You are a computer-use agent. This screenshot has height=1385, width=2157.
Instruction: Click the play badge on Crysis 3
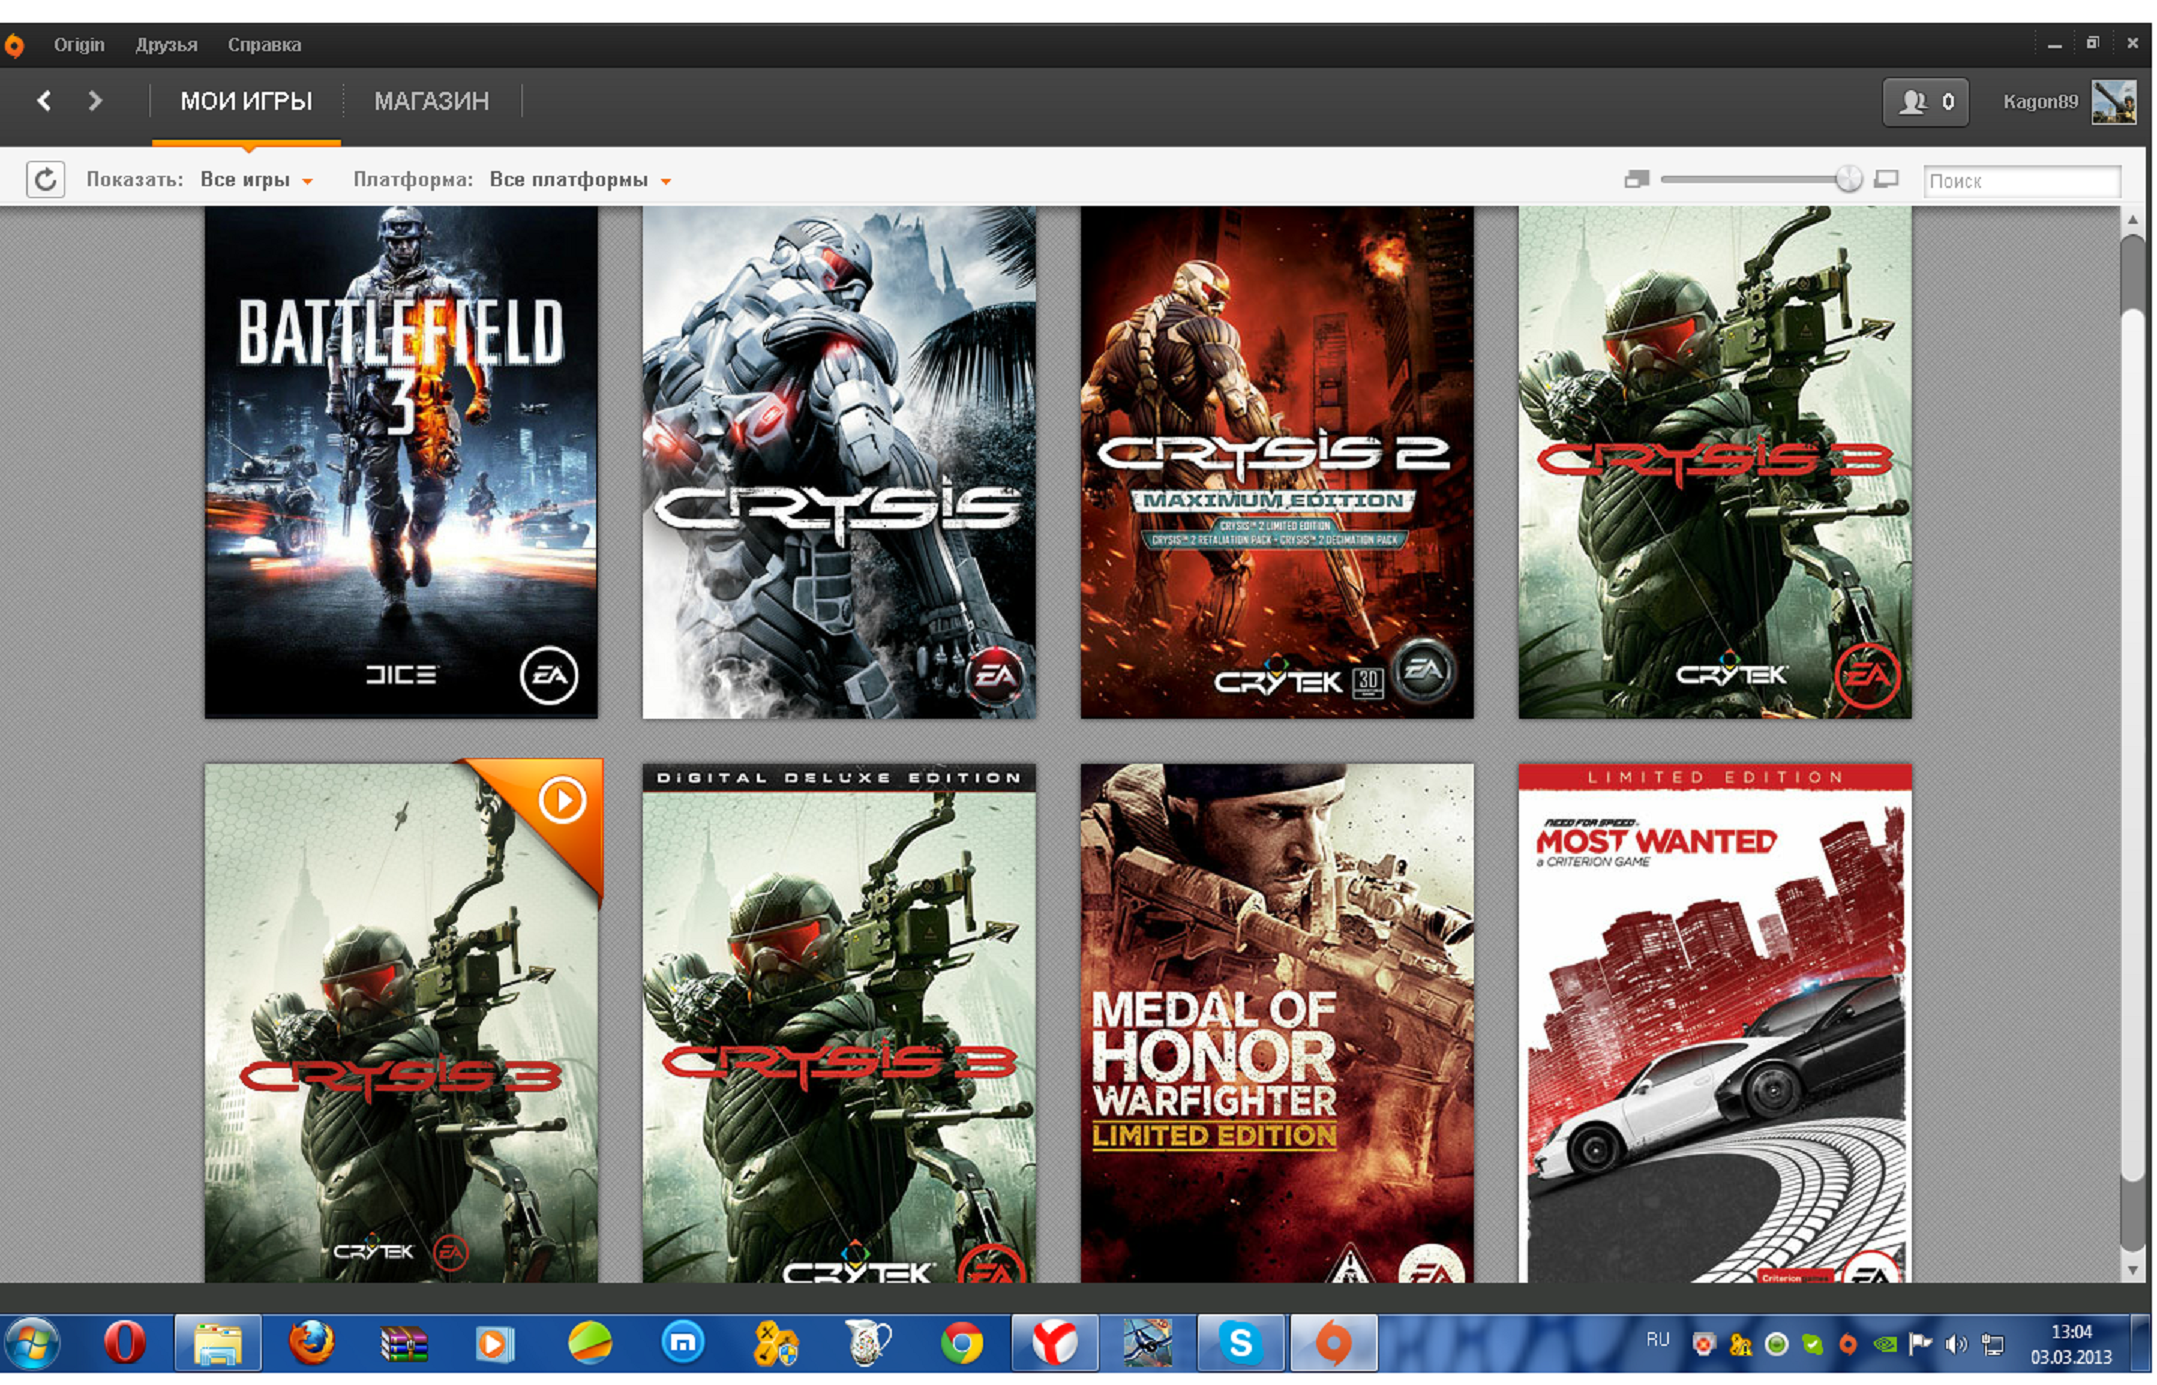click(562, 800)
